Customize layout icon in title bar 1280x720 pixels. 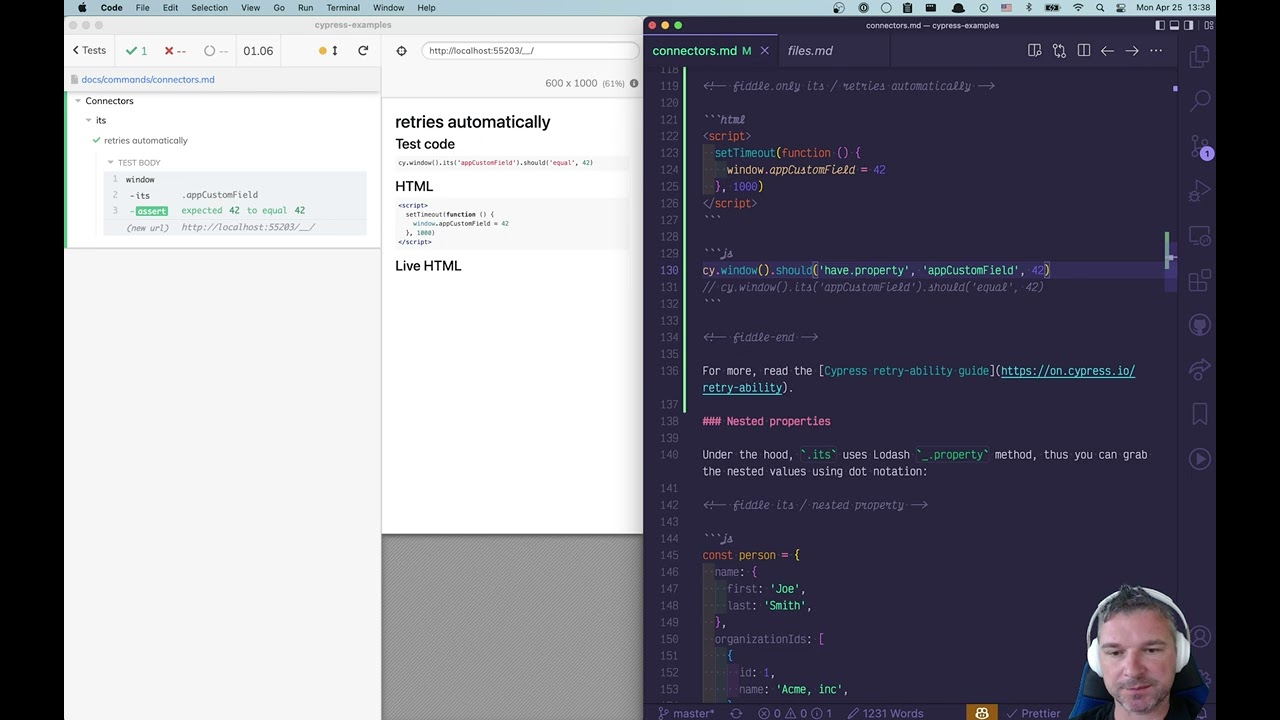point(1209,25)
